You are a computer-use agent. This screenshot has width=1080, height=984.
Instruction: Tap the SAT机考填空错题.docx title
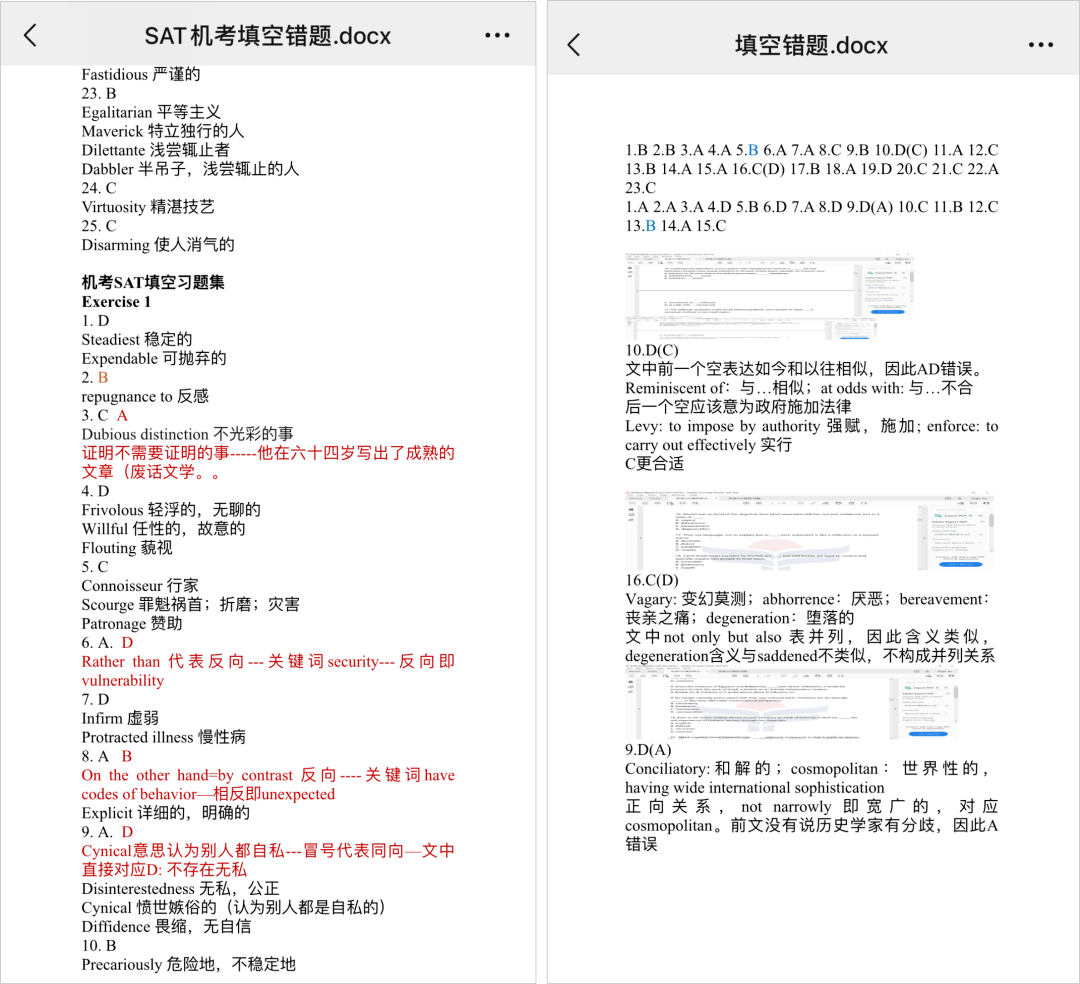point(267,36)
